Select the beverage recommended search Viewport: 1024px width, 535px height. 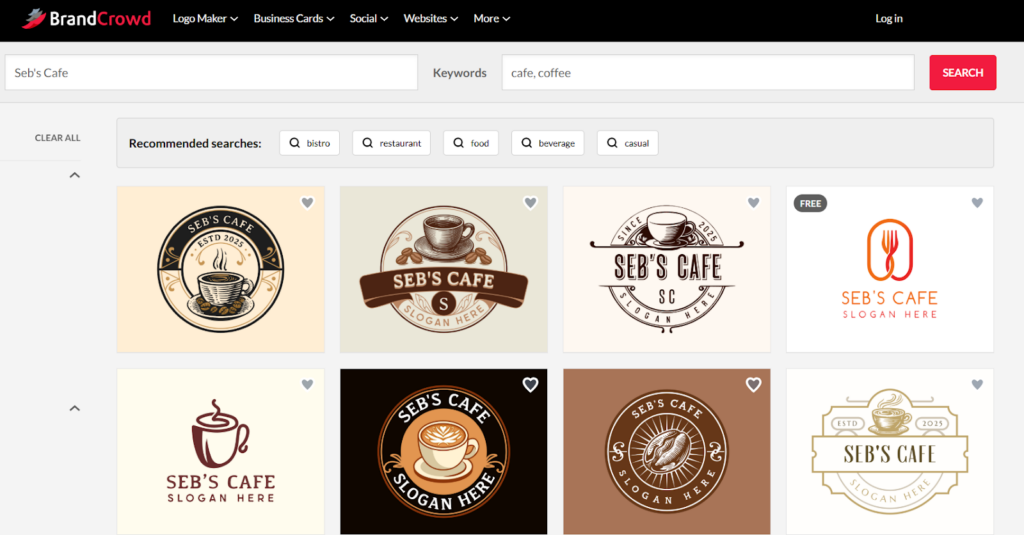click(x=547, y=143)
